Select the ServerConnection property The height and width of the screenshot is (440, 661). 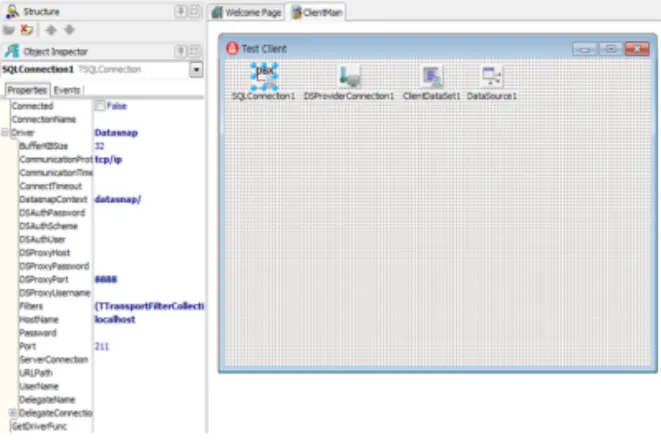point(54,360)
